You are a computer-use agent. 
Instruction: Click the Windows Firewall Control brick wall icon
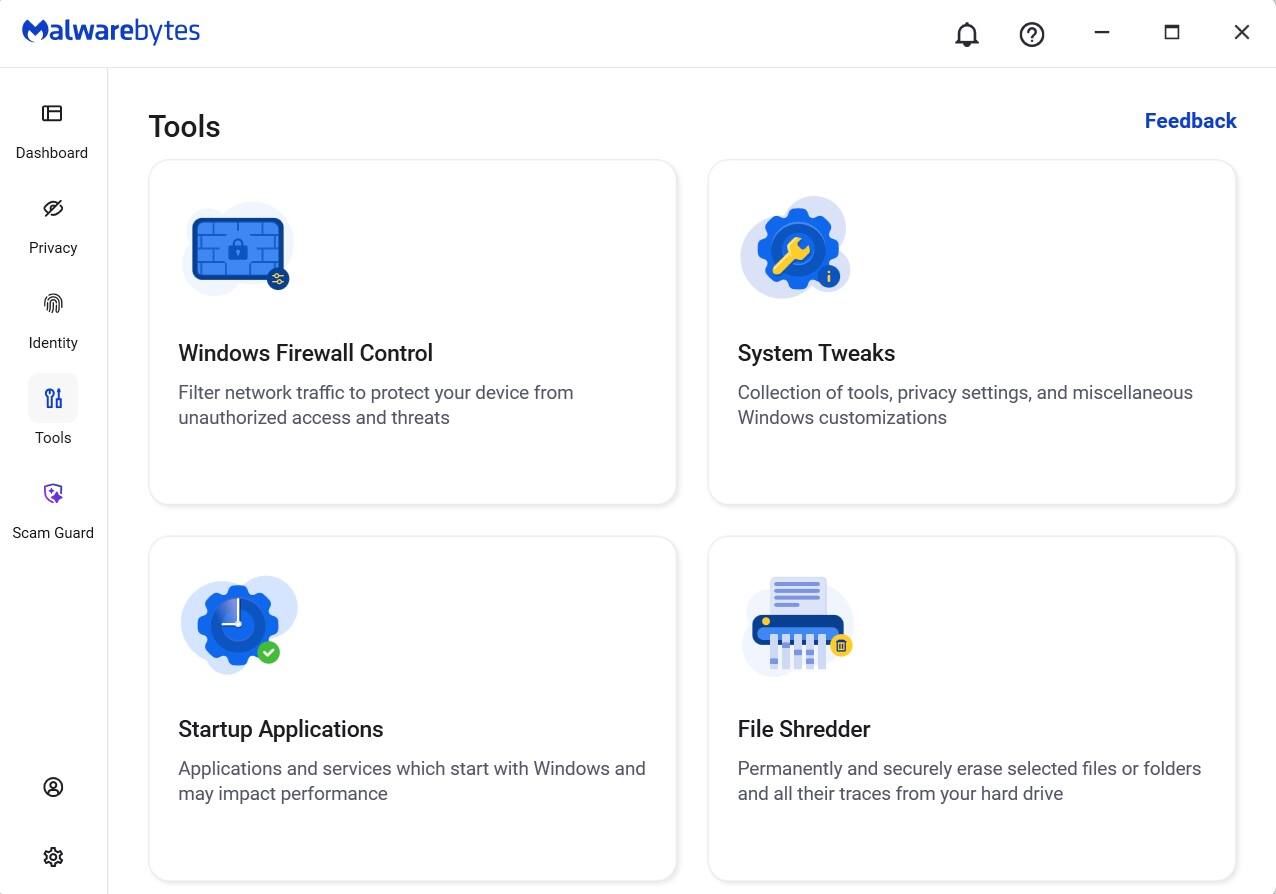coord(237,249)
